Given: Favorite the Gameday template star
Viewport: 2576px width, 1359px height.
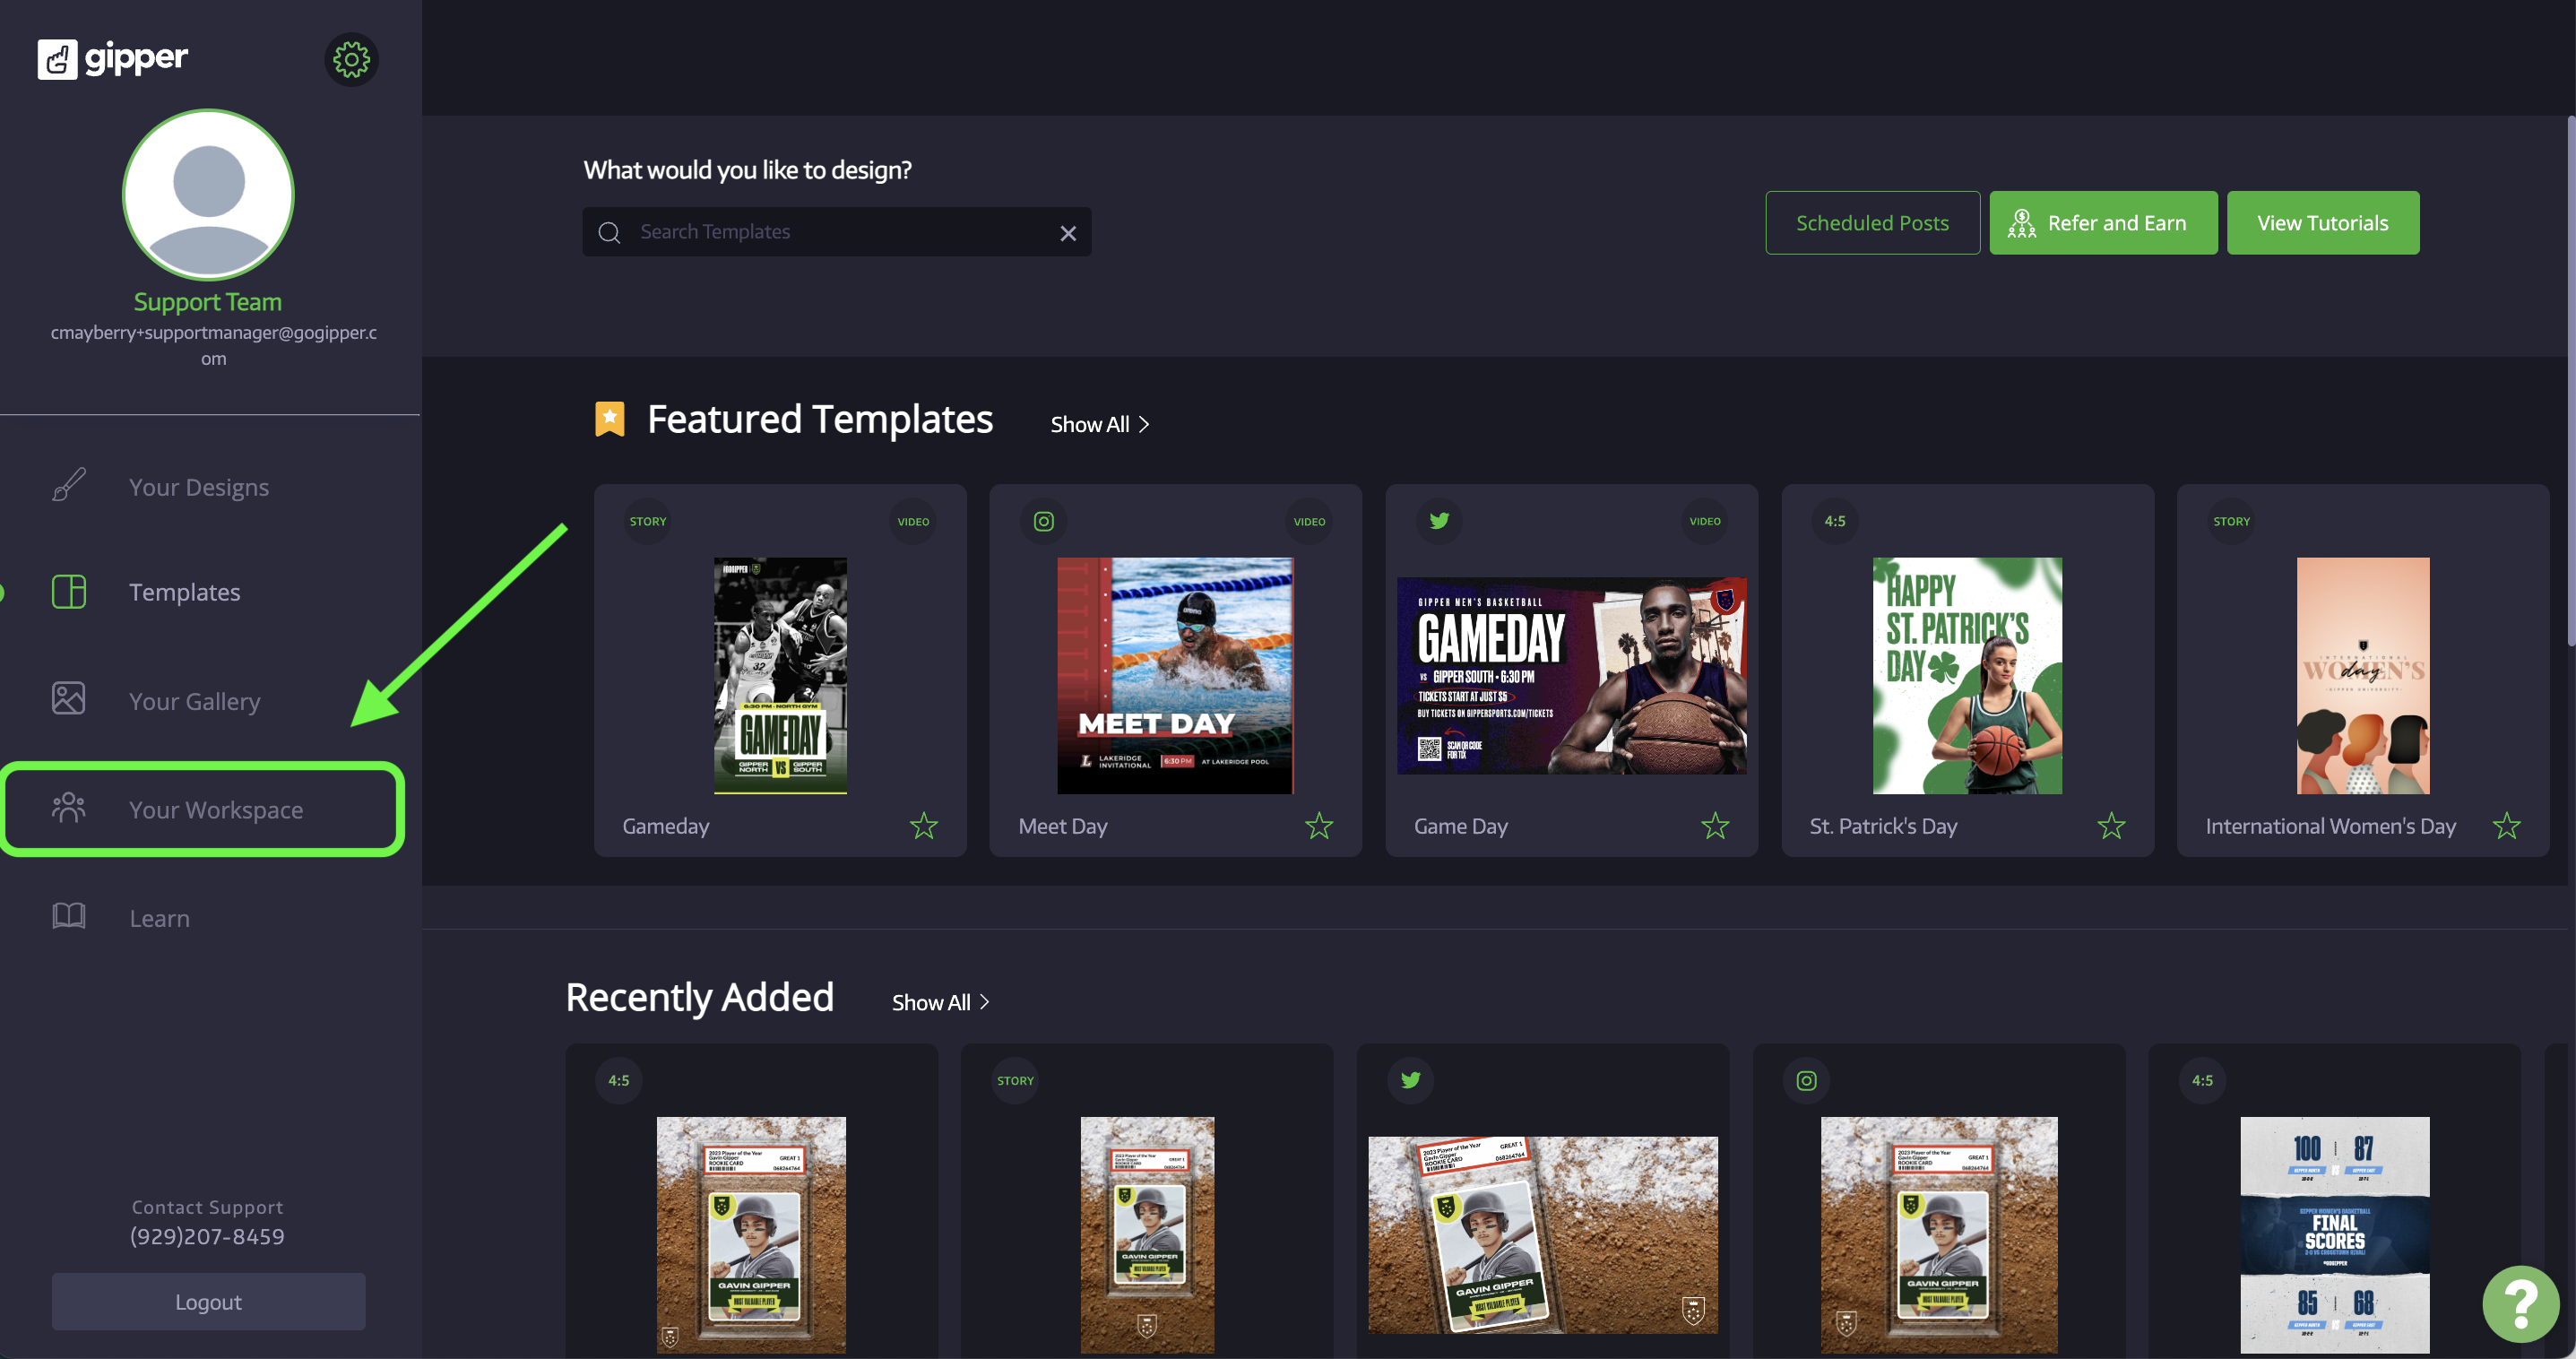Looking at the screenshot, I should tap(923, 826).
